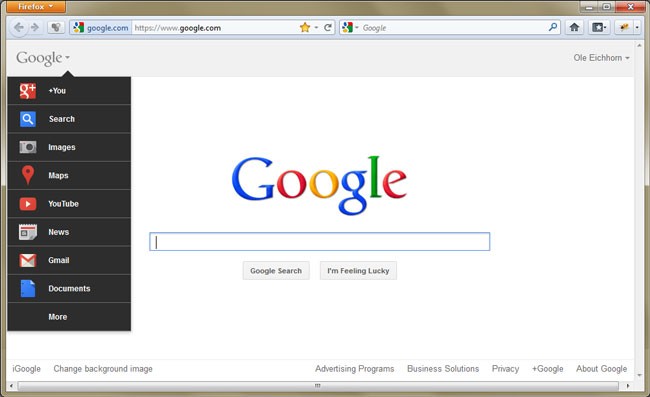Click the horizontal scrollbar right arrow
This screenshot has width=650, height=397.
click(628, 386)
